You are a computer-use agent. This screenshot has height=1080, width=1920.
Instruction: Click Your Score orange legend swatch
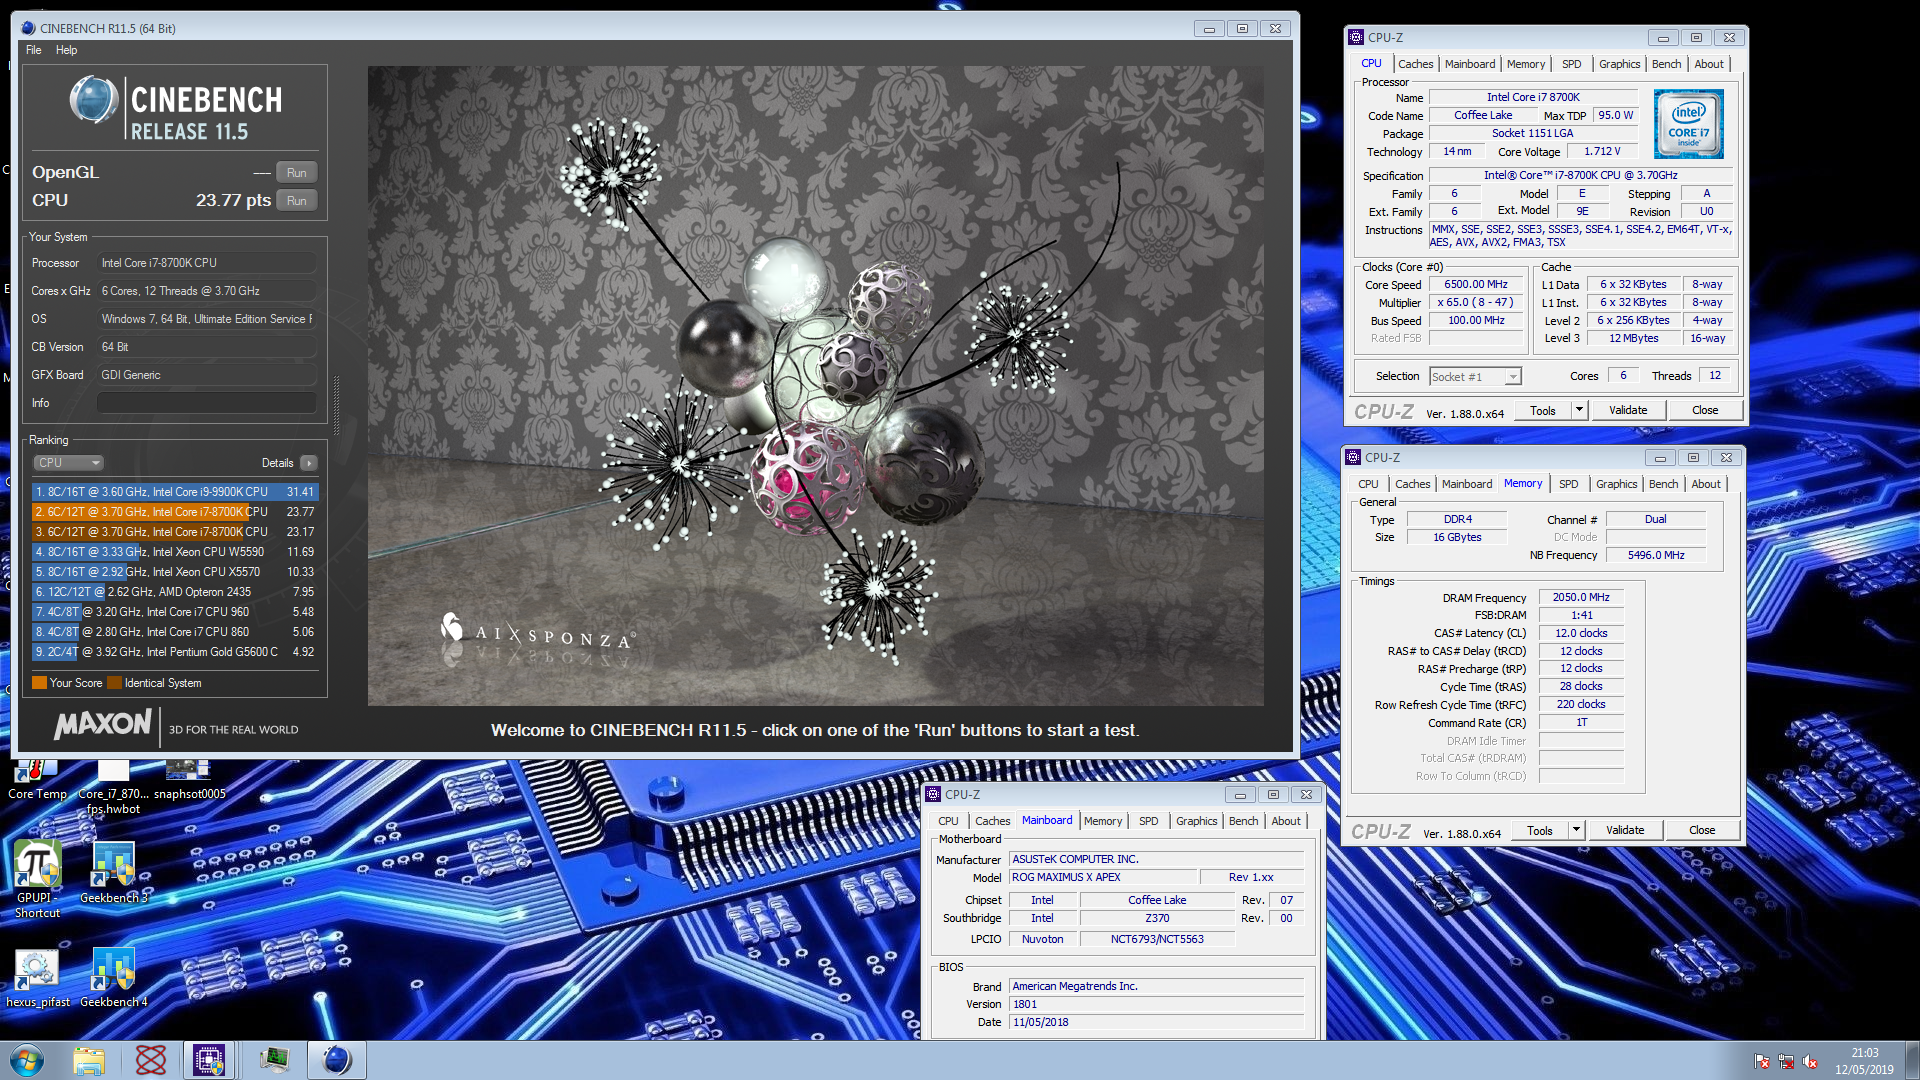click(39, 683)
